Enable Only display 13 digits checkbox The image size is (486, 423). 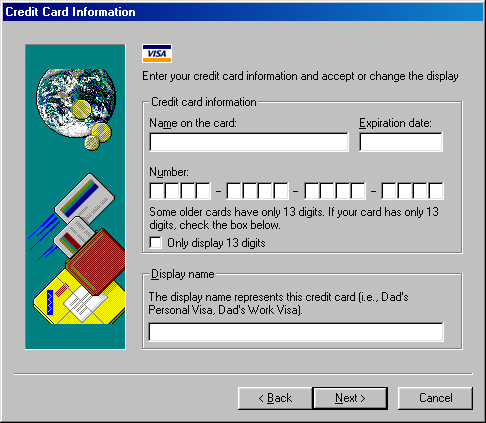point(156,243)
